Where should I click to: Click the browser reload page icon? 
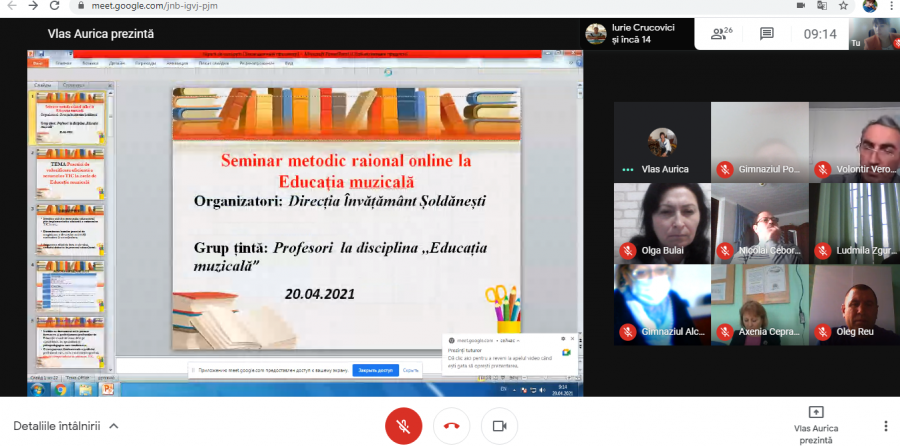pyautogui.click(x=55, y=5)
